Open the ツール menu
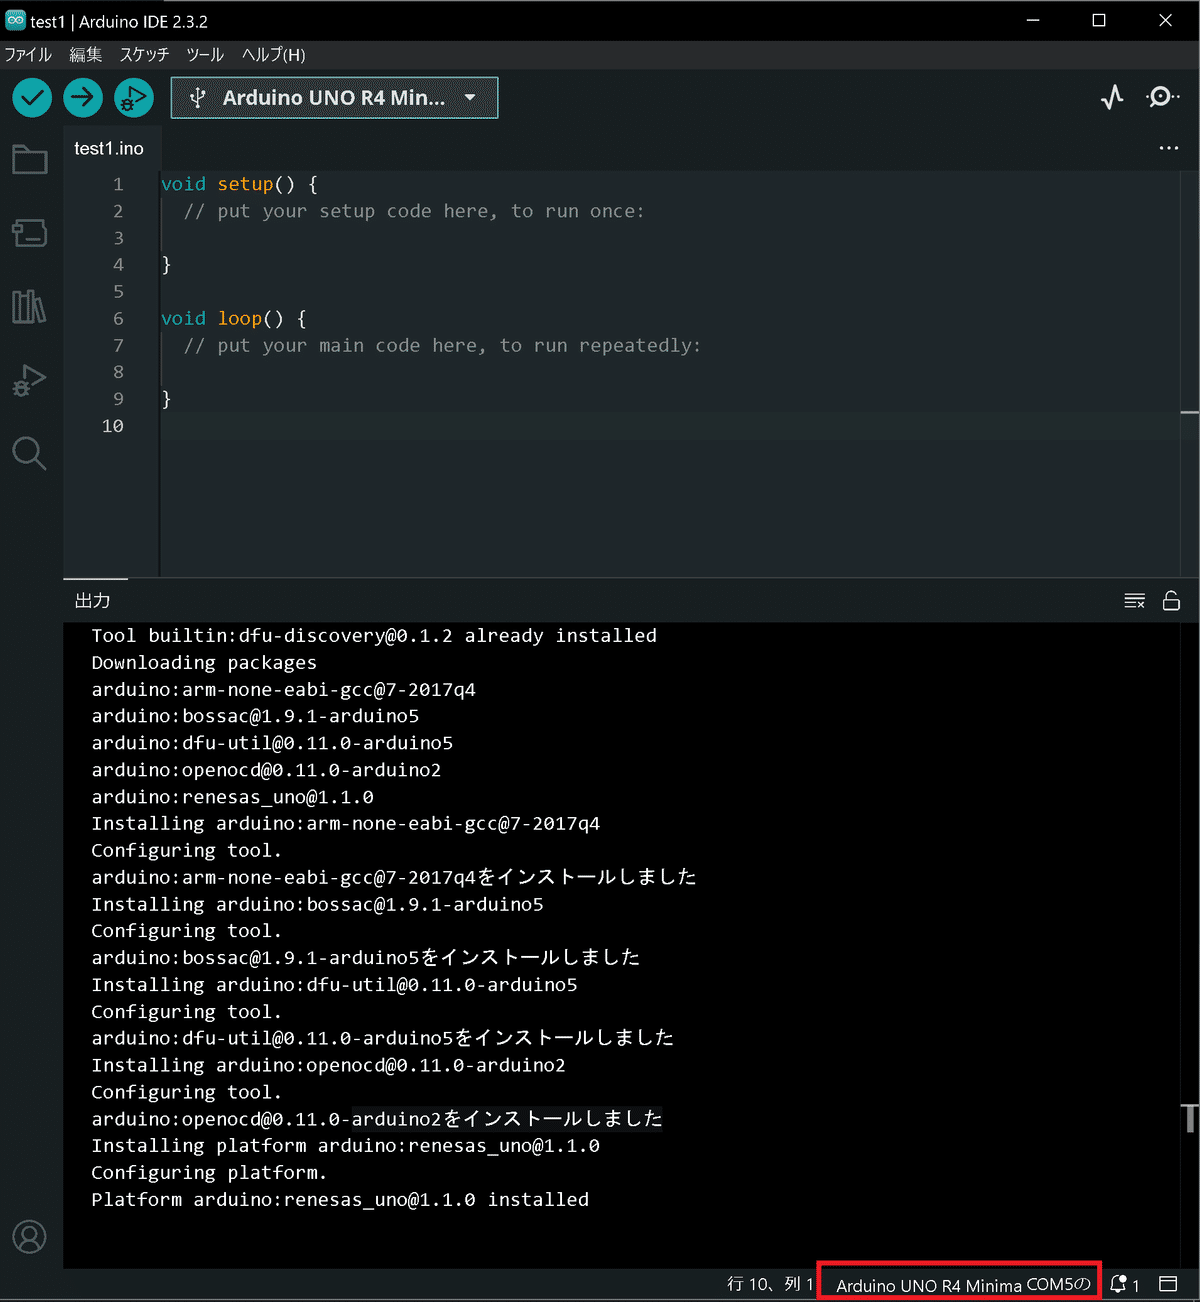 (x=205, y=55)
